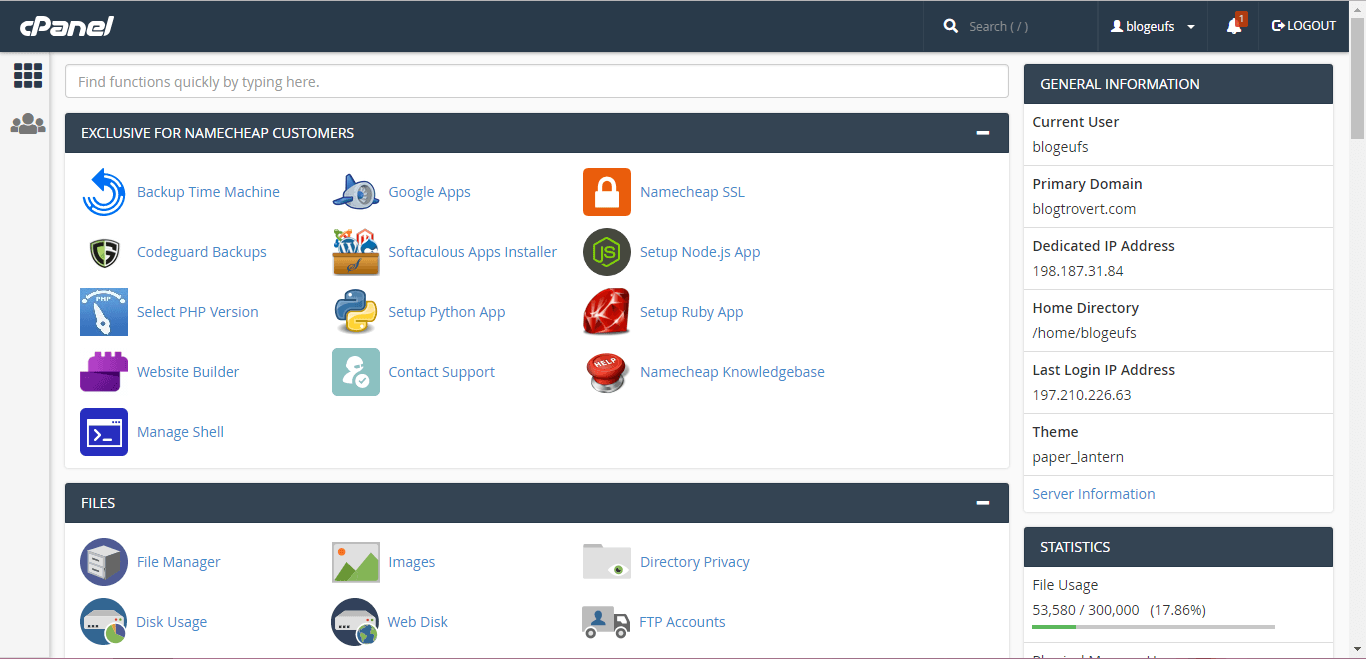Viewport: 1366px width, 659px height.
Task: Click the Find functions quickly input field
Action: (x=536, y=82)
